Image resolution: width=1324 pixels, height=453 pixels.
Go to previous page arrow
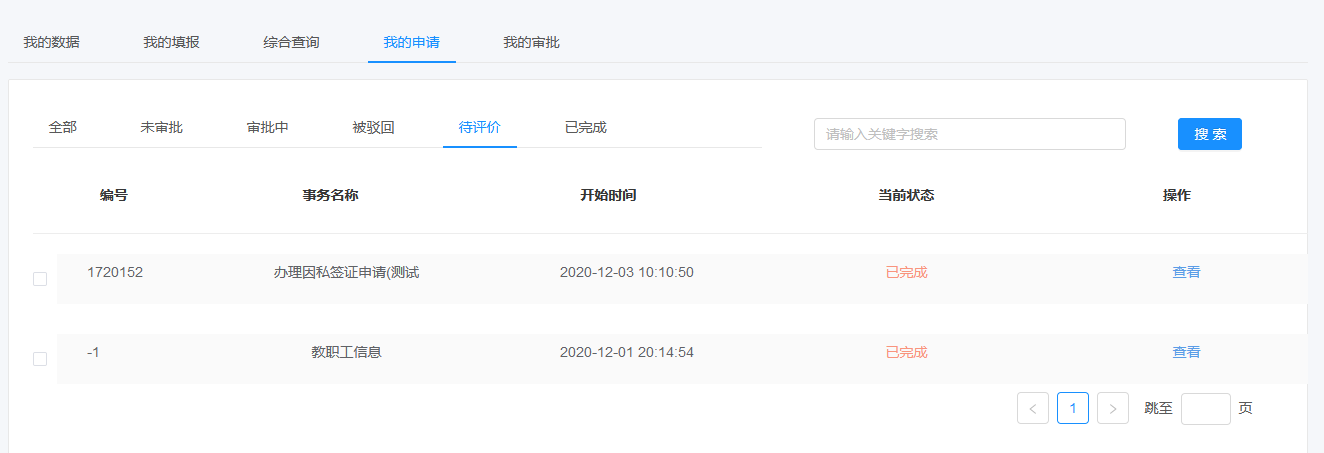(x=1033, y=408)
